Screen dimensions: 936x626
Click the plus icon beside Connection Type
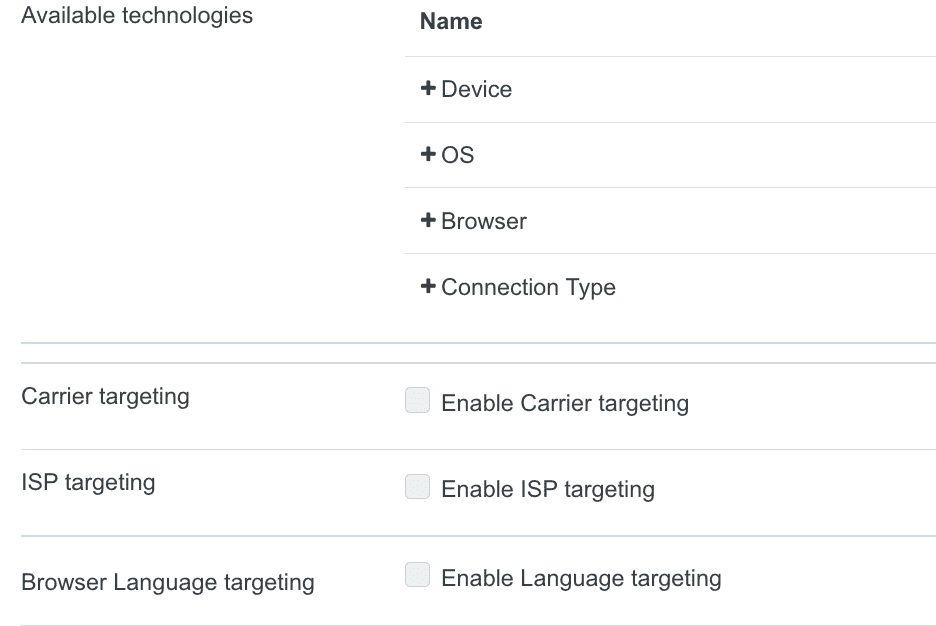(429, 287)
